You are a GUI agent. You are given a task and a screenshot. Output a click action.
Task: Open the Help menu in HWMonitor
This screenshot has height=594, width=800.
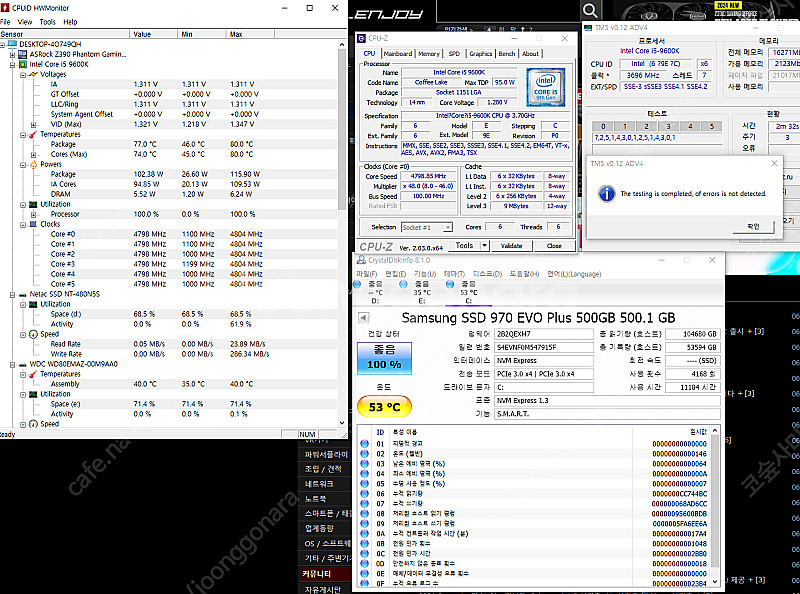pos(70,22)
